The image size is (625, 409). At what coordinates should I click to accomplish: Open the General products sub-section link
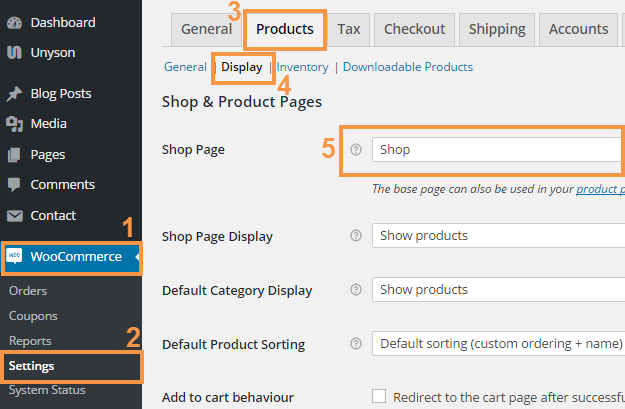[x=185, y=67]
